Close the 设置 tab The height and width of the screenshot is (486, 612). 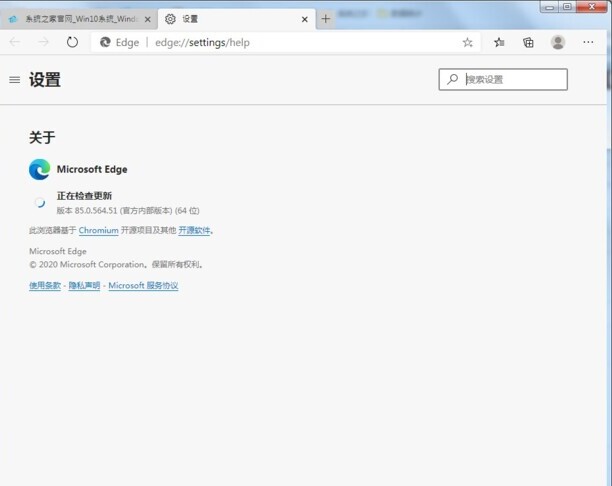tap(305, 19)
